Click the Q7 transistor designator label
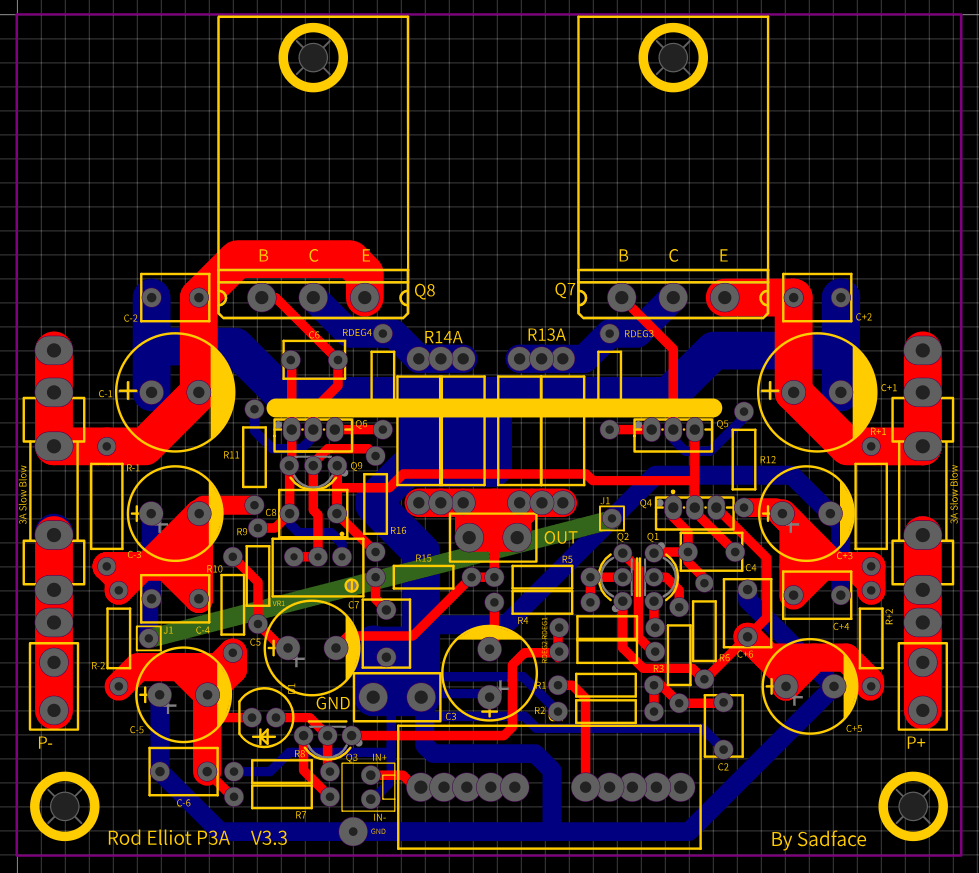The image size is (979, 873). [x=565, y=290]
